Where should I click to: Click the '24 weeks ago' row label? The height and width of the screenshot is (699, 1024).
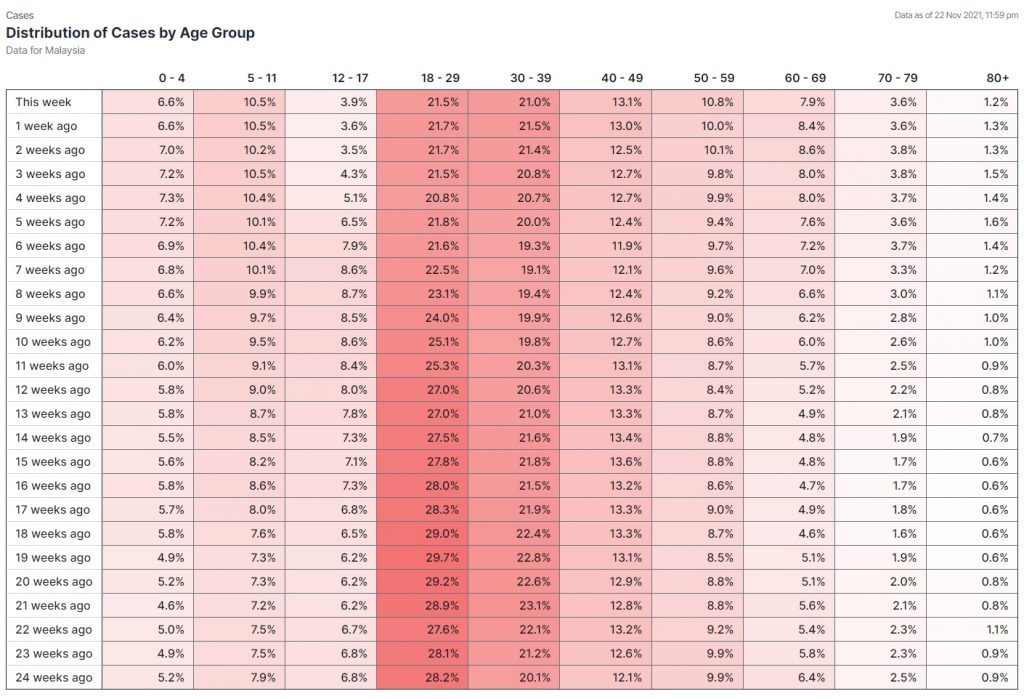pyautogui.click(x=53, y=678)
